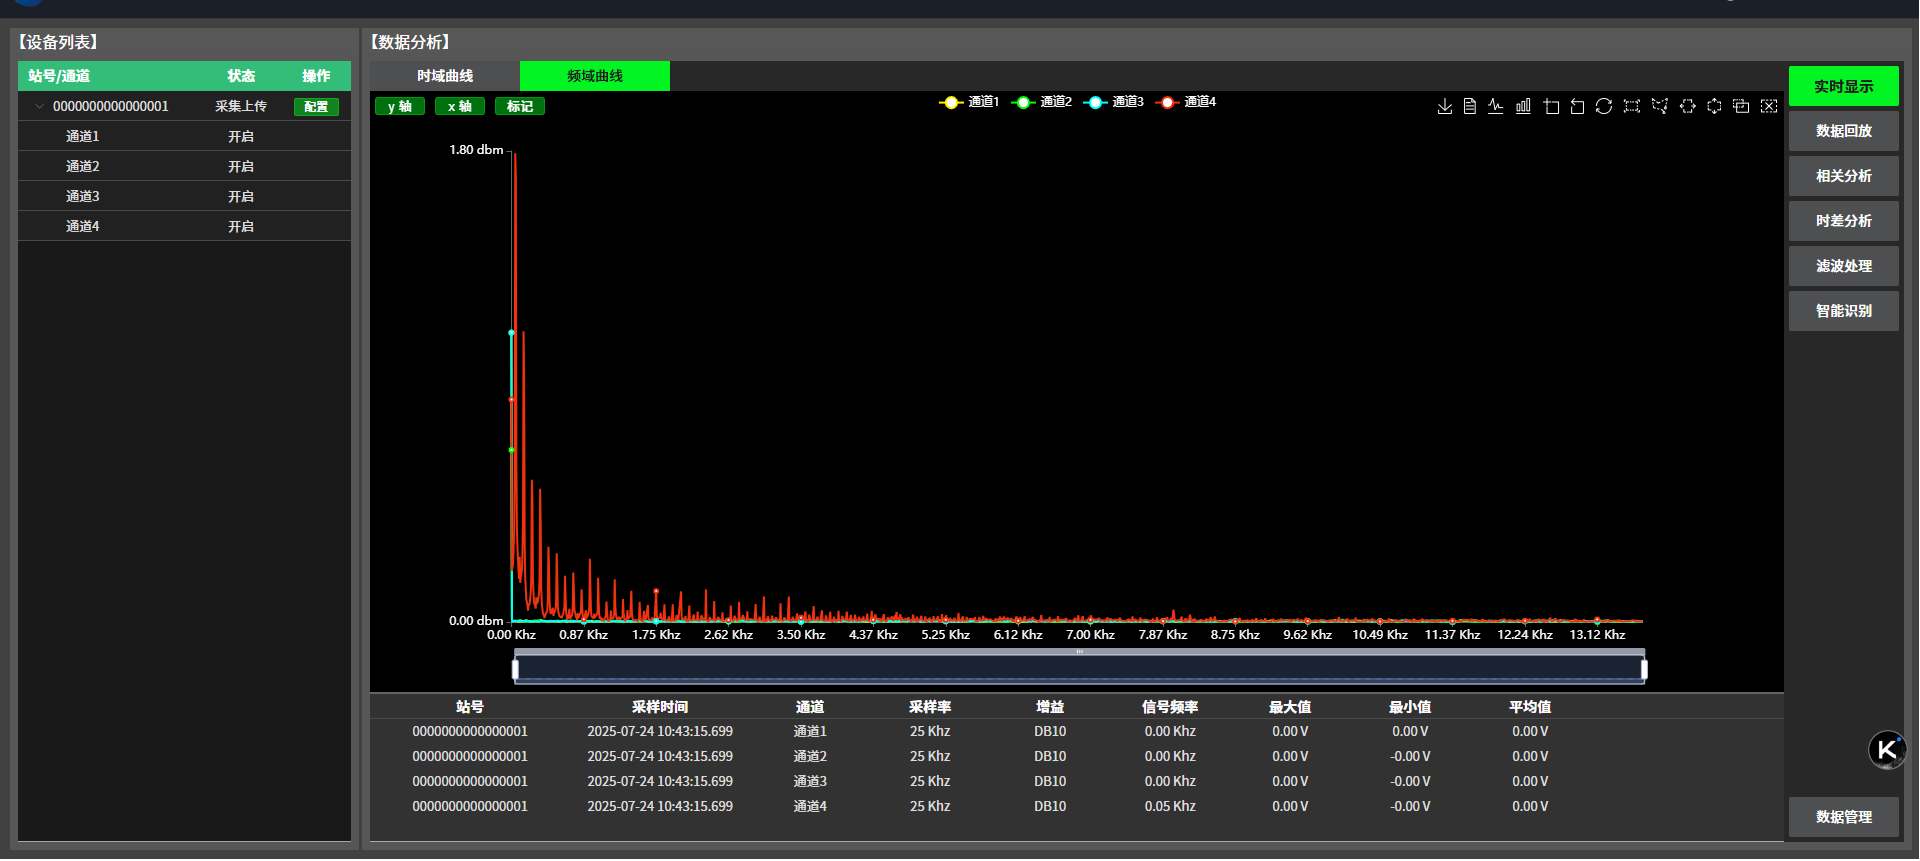1920x861 pixels.
Task: Select 通道2 row in device list
Action: (x=184, y=166)
